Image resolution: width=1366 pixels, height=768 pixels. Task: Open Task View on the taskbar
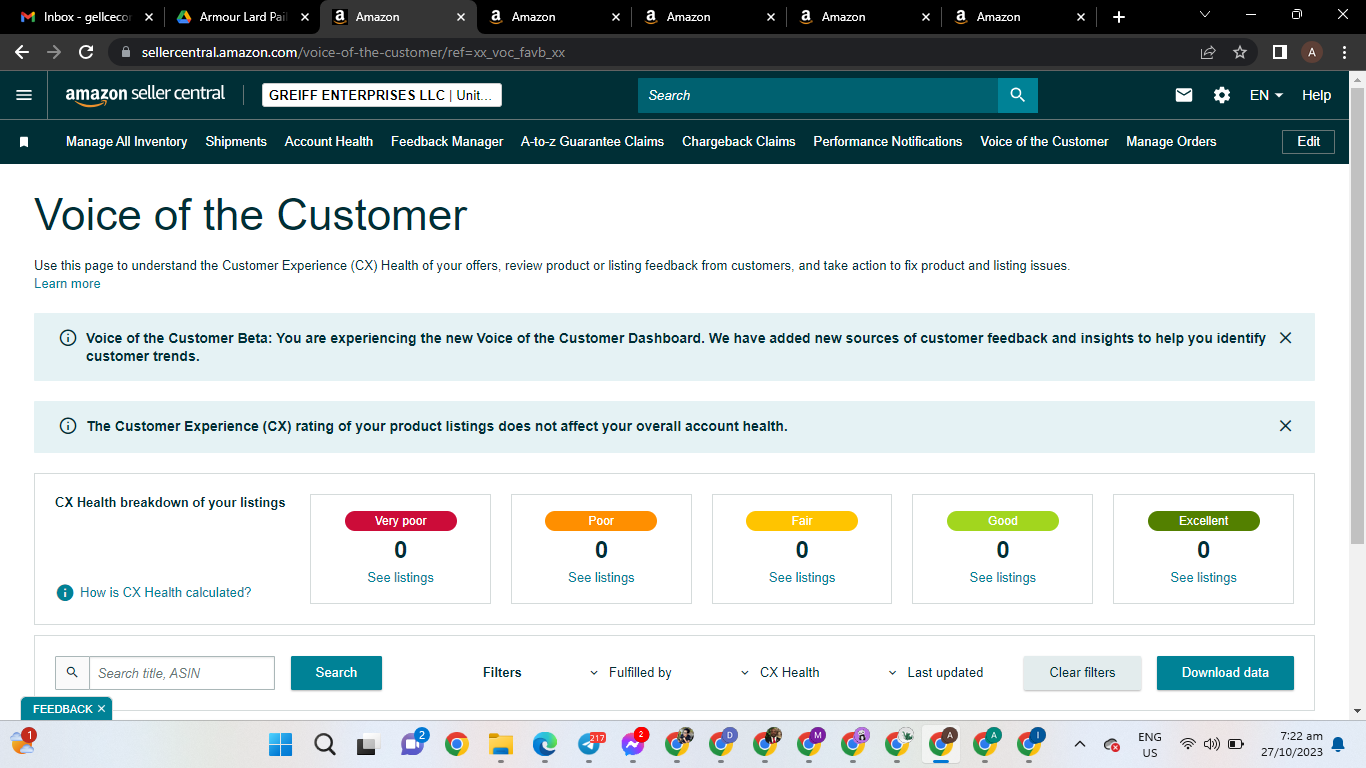tap(368, 744)
